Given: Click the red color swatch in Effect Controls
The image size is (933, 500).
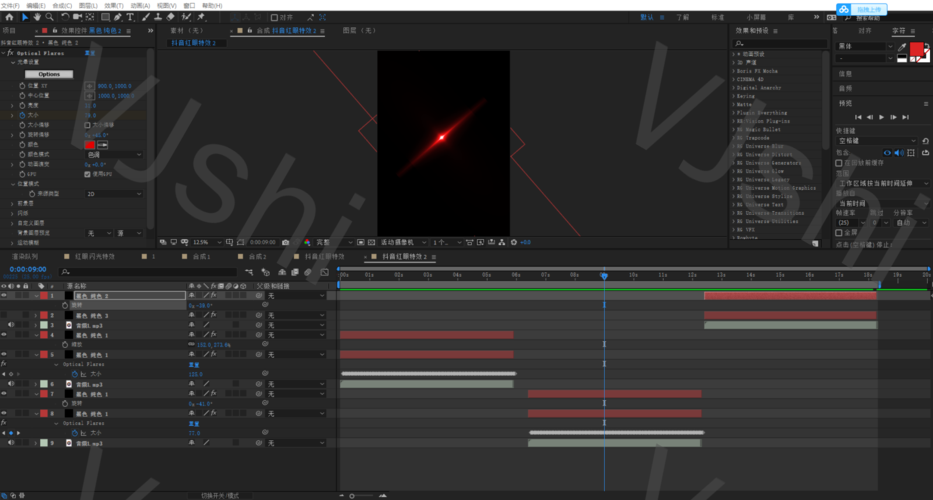Looking at the screenshot, I should [90, 145].
